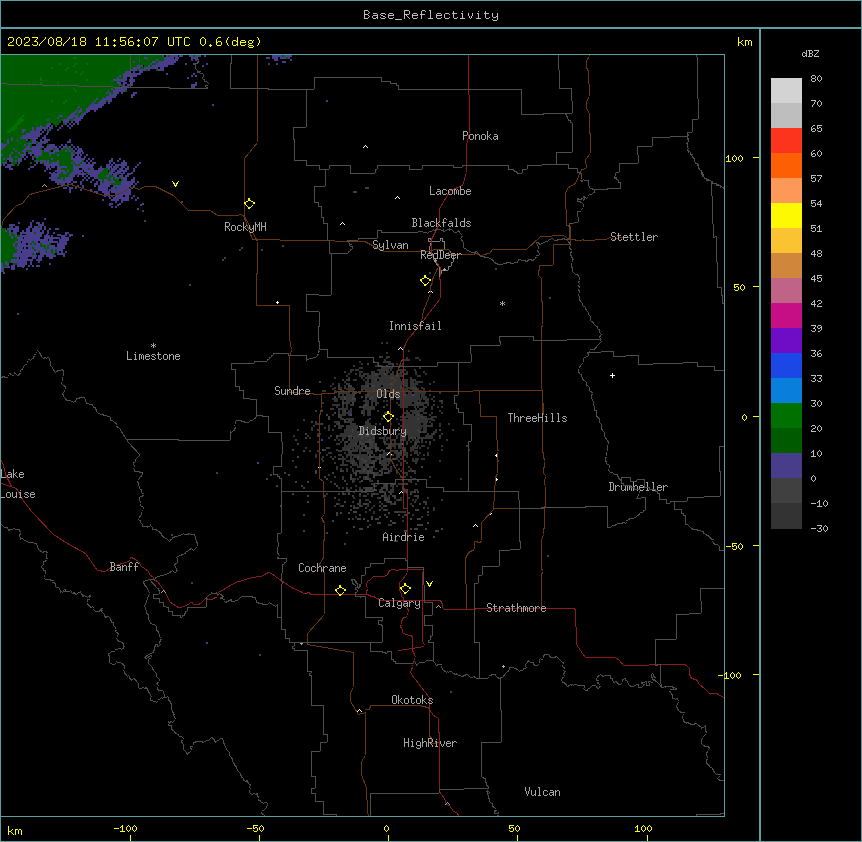The width and height of the screenshot is (862, 842).
Task: Click the Drumheller label
Action: [x=638, y=487]
